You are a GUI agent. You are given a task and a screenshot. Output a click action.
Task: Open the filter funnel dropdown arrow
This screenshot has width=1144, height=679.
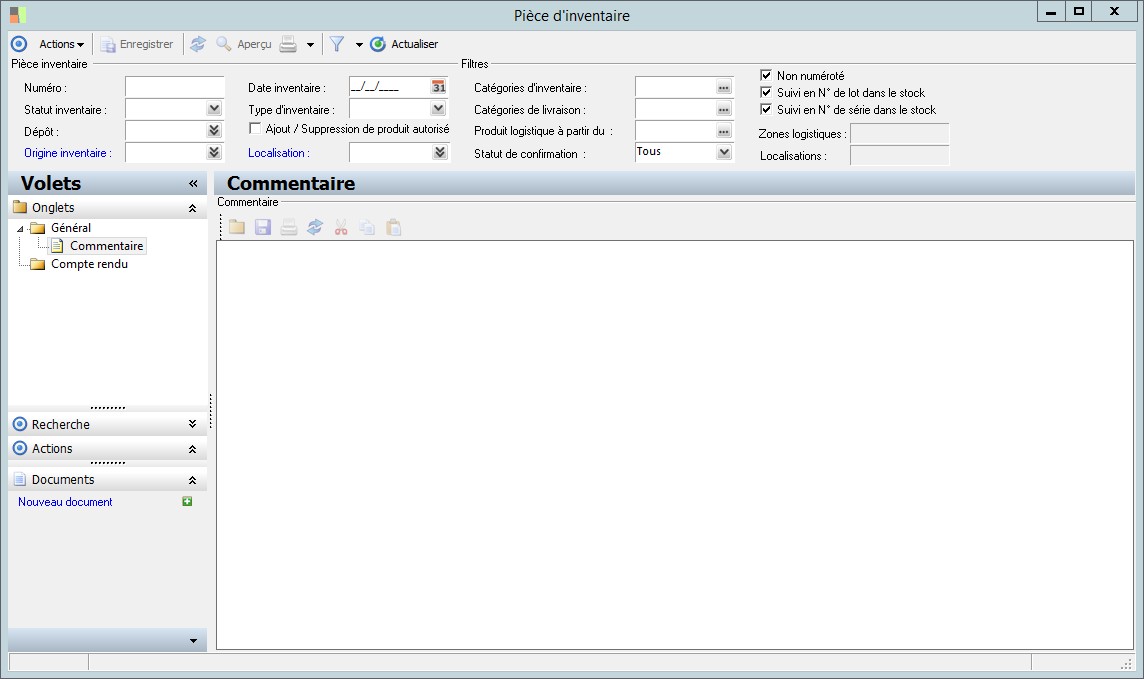[359, 45]
